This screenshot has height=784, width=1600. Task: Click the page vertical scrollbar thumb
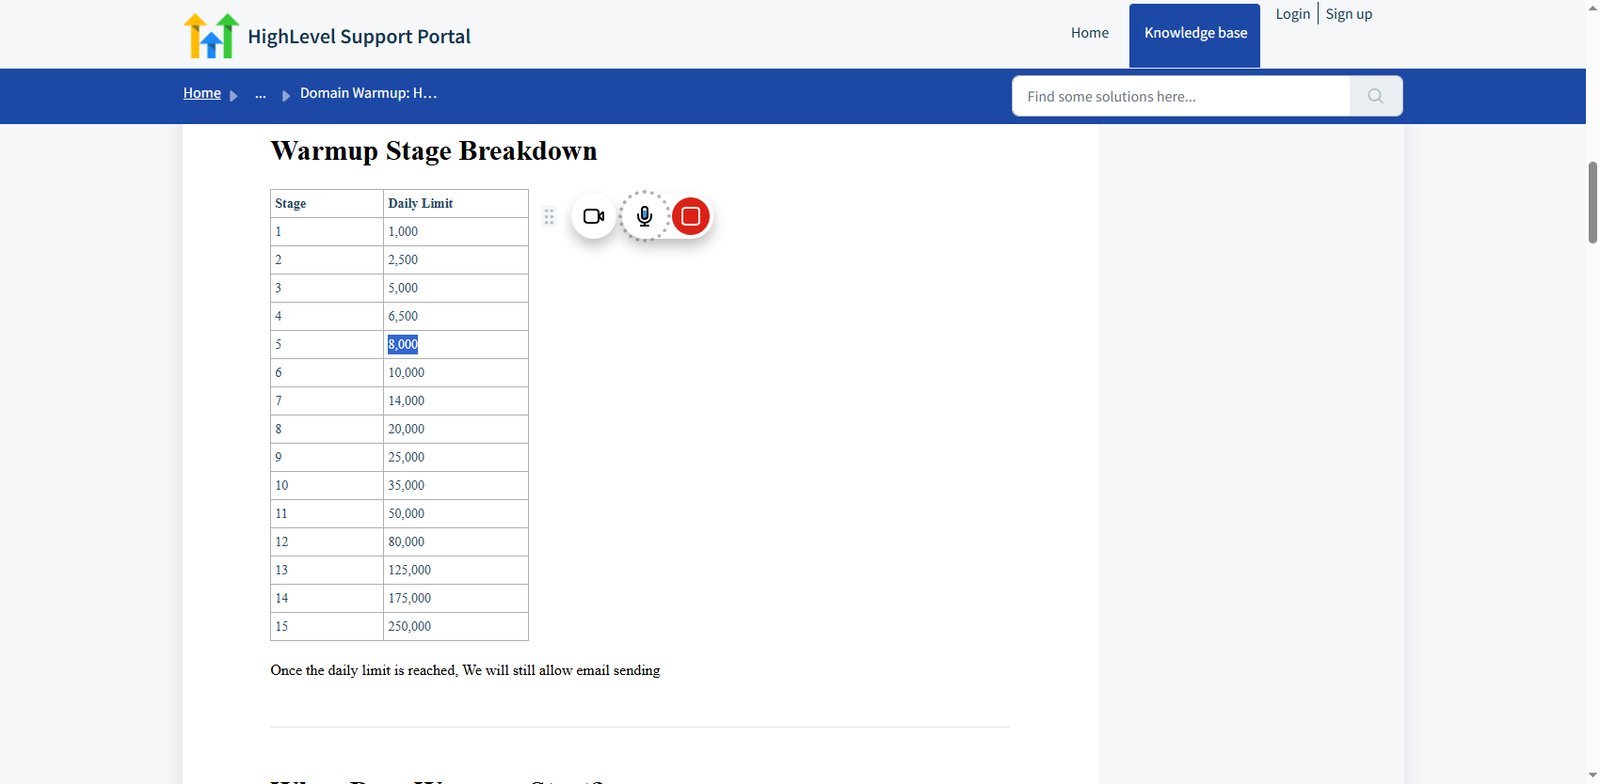click(1592, 201)
